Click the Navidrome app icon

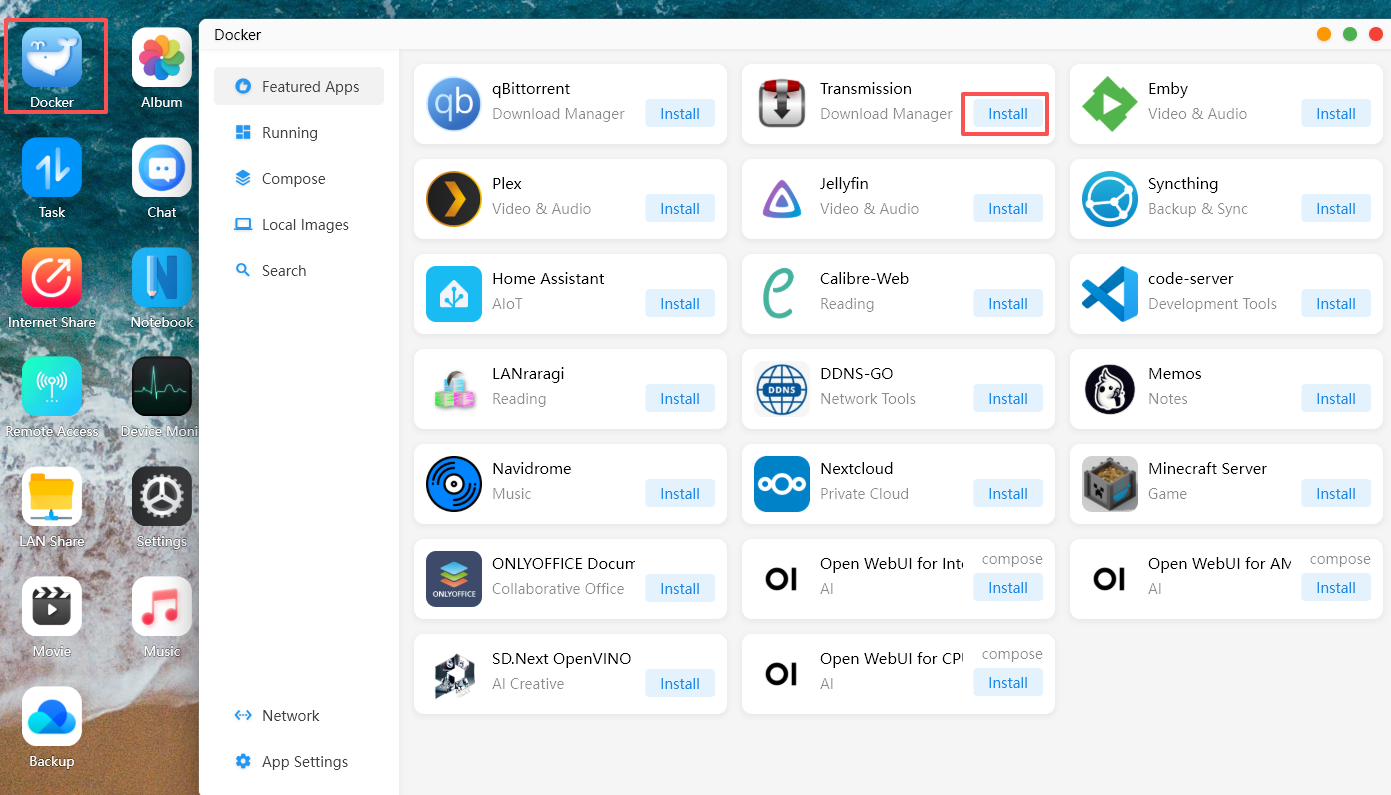tap(454, 484)
